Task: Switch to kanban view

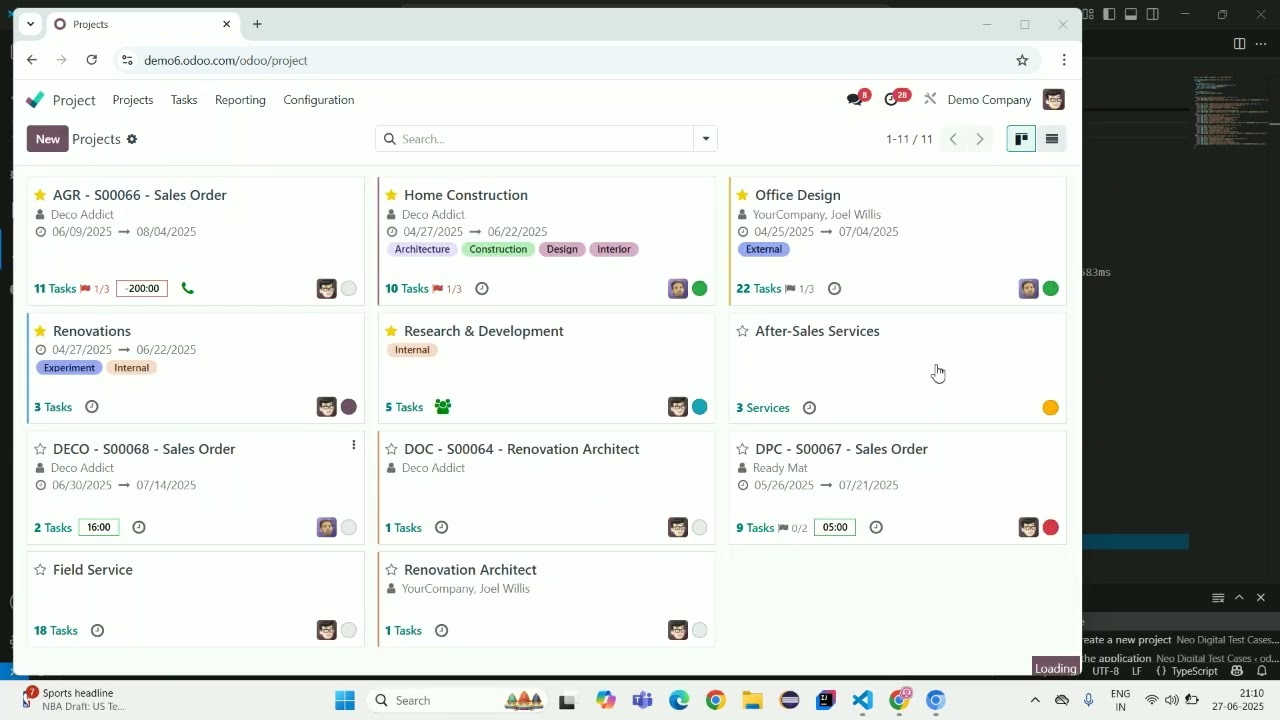Action: pos(1021,139)
